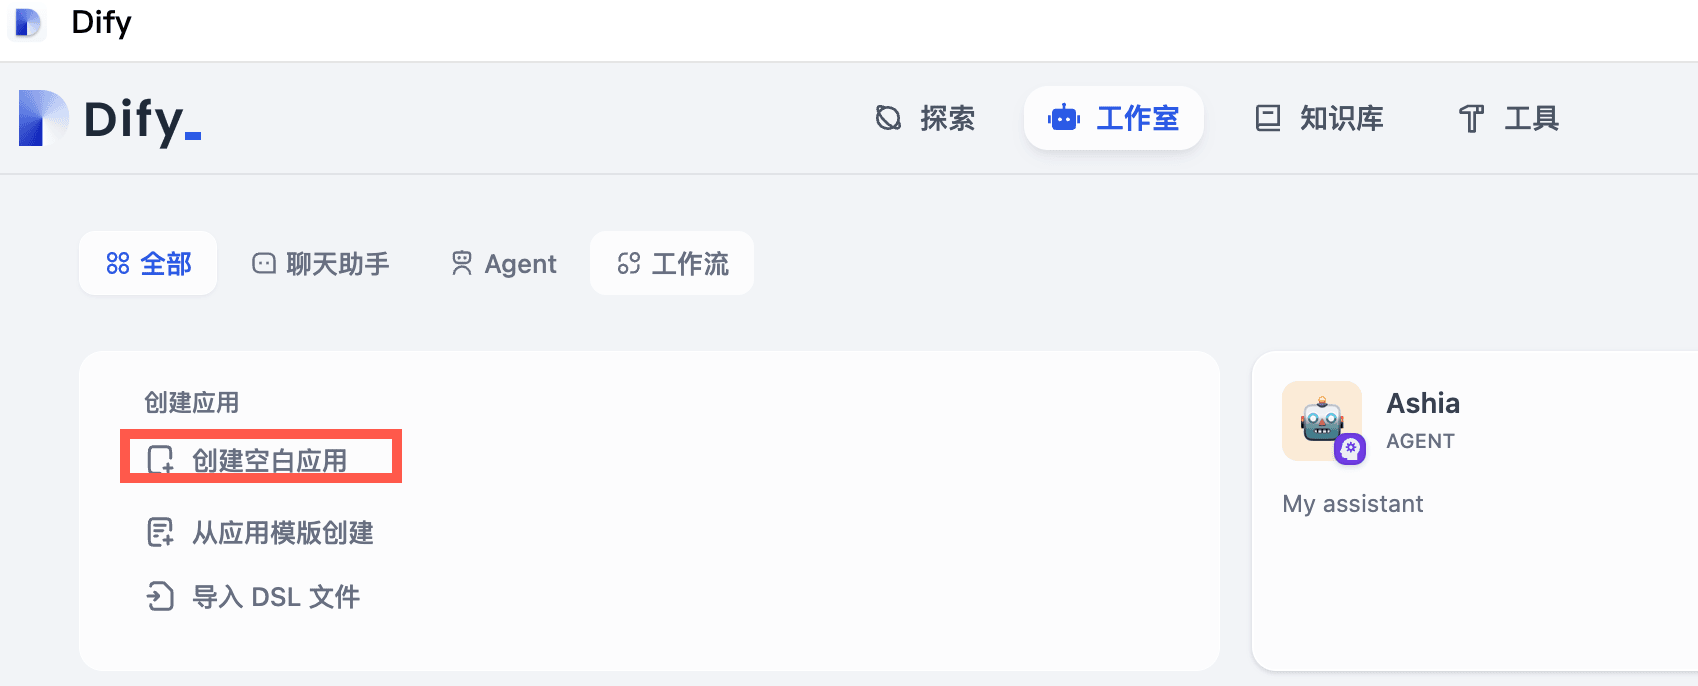Click the 从应用模版创建 template icon

161,532
